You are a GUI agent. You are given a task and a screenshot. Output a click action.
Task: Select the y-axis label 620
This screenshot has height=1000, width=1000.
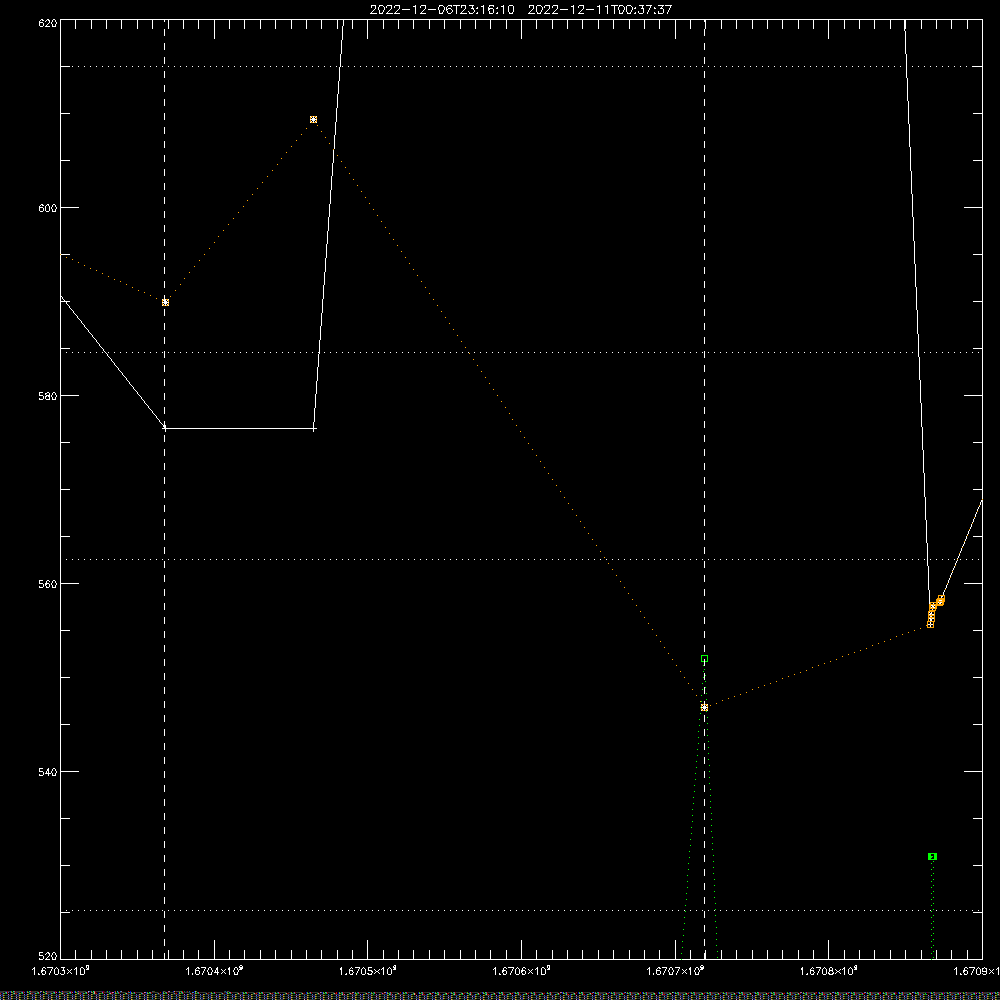tap(48, 23)
